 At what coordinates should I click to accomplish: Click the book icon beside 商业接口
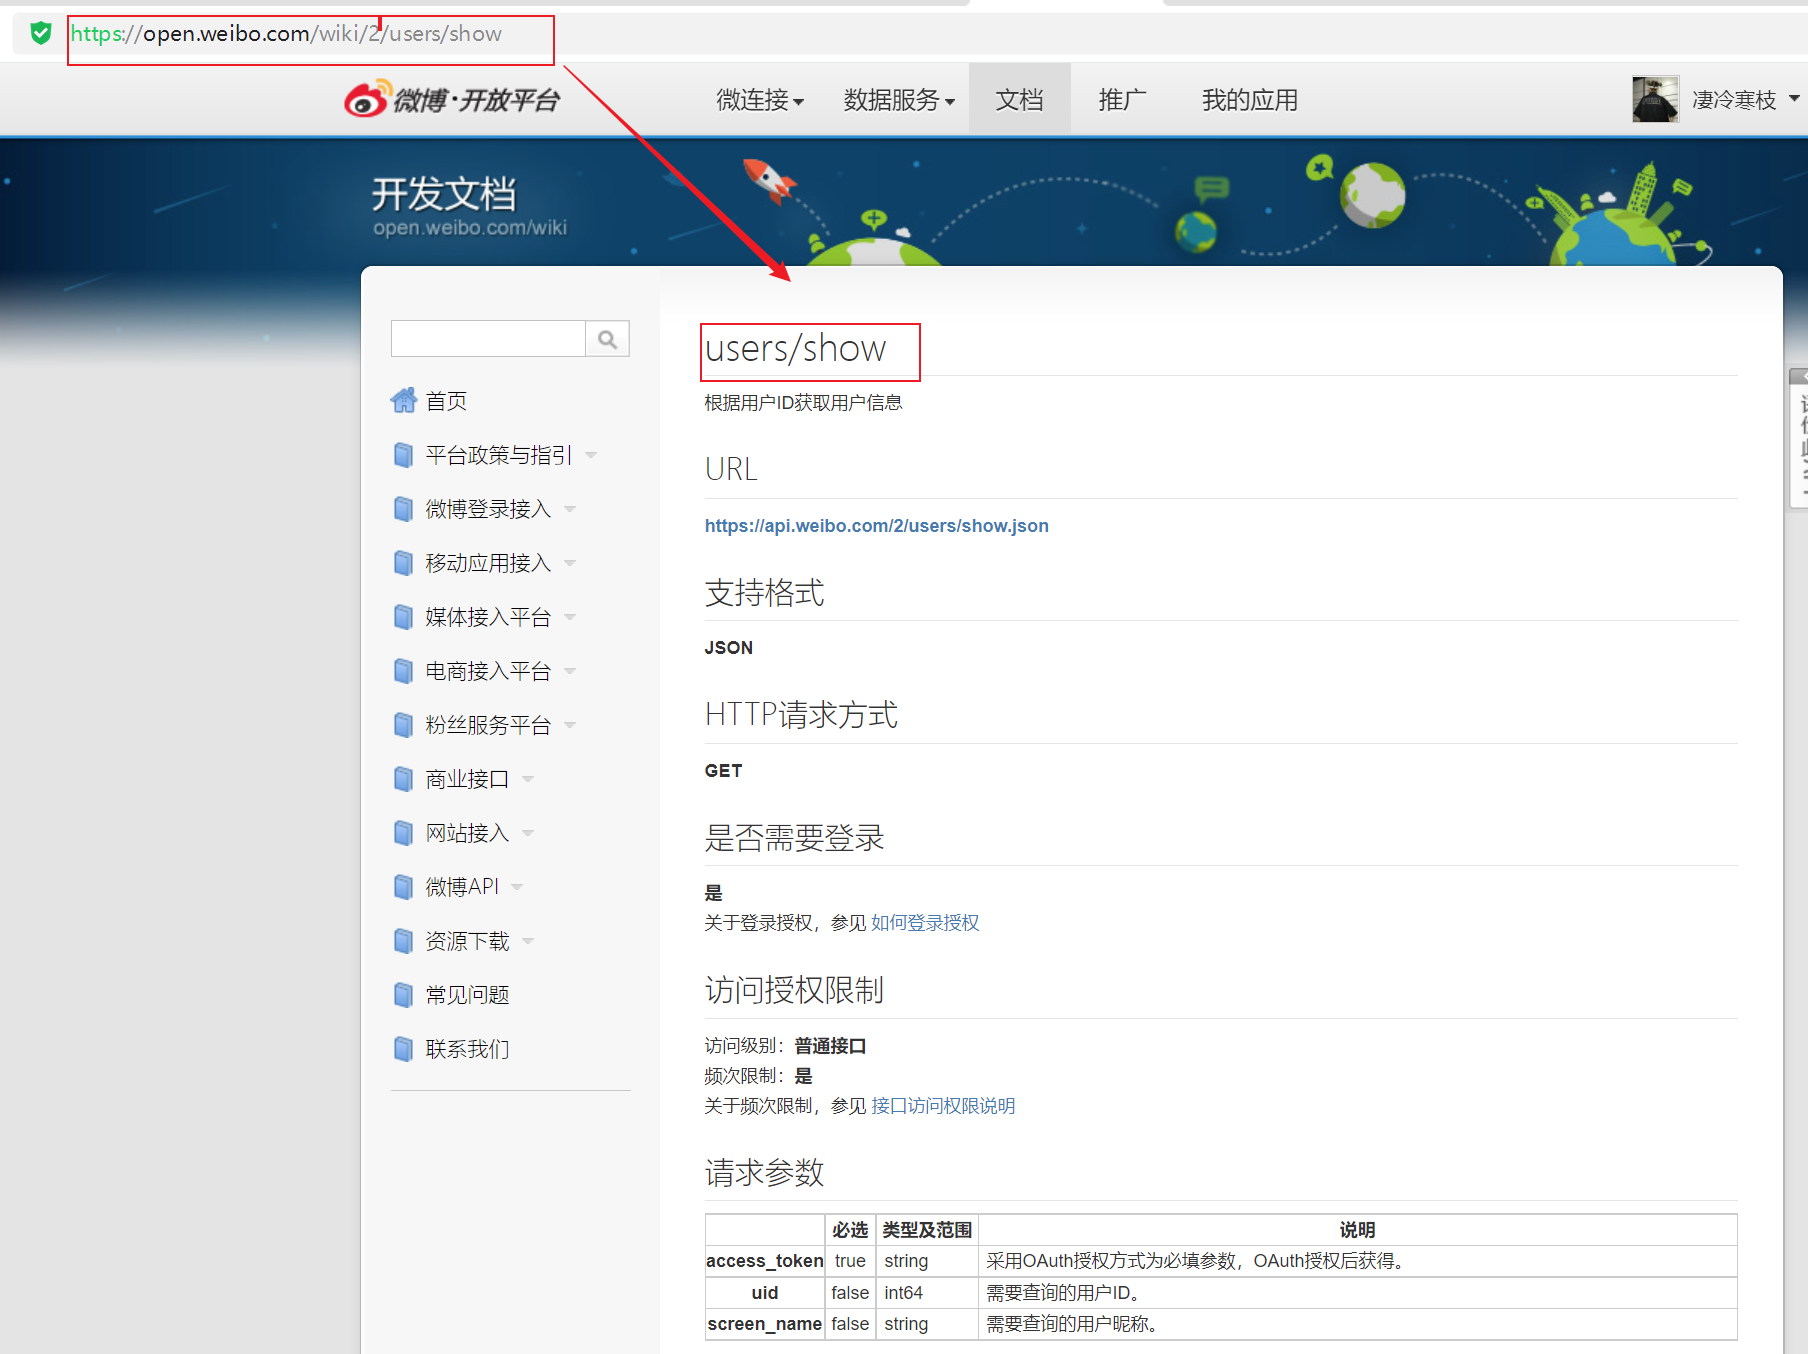(404, 779)
